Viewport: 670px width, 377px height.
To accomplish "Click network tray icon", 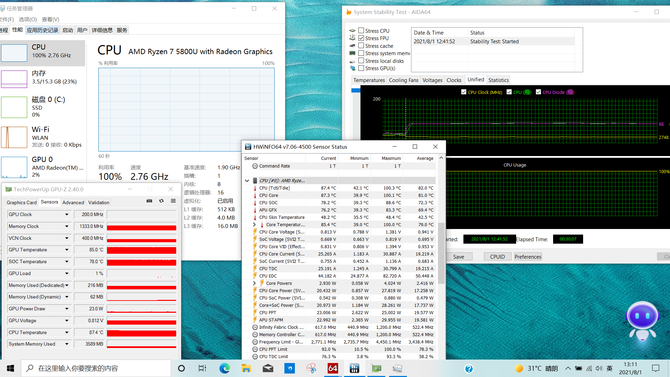I will [x=589, y=368].
